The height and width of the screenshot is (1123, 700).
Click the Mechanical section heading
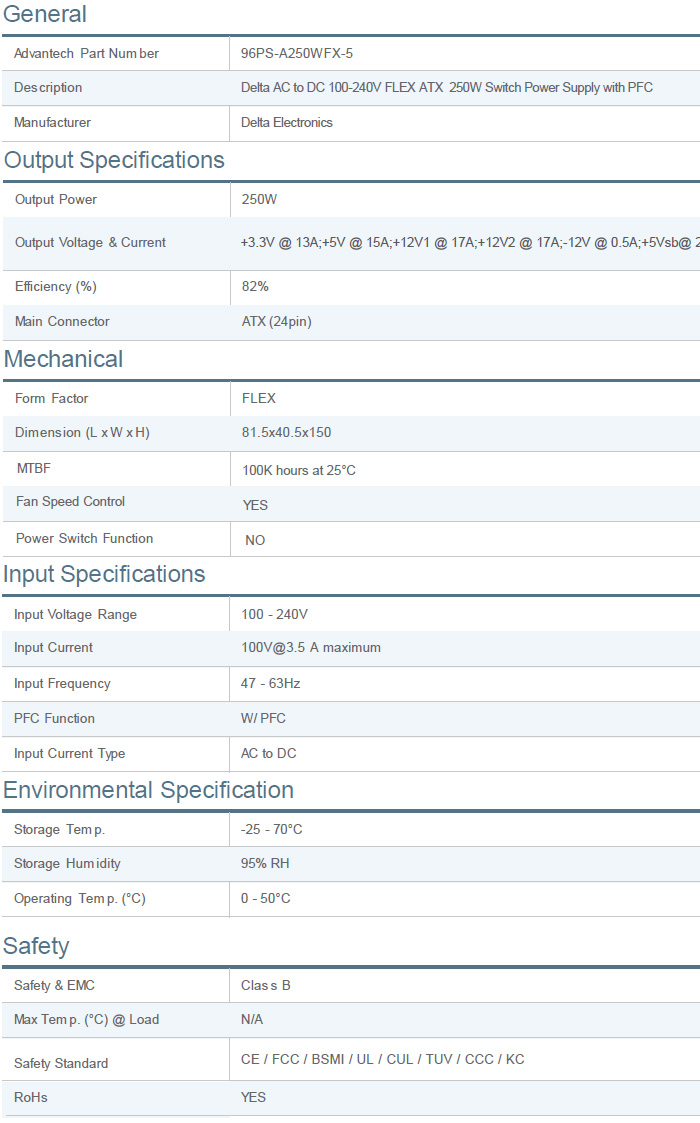(63, 359)
